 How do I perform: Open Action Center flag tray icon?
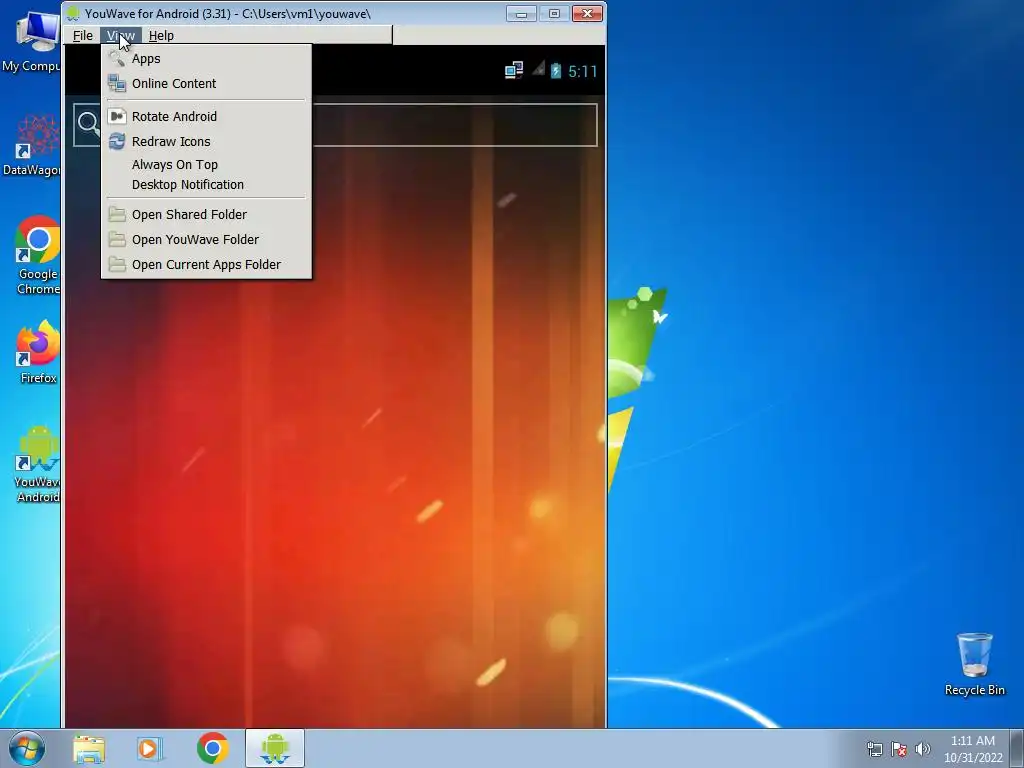point(899,749)
